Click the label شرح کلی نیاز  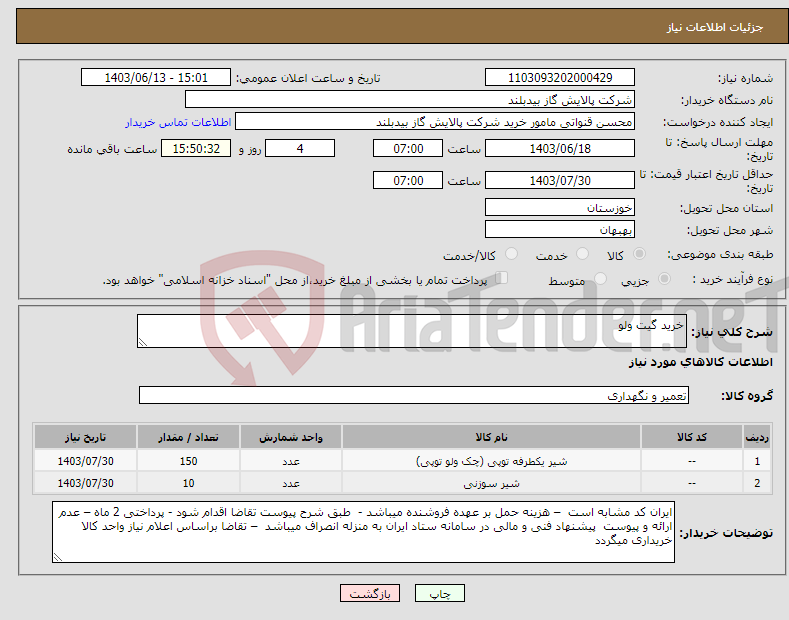[x=732, y=332]
